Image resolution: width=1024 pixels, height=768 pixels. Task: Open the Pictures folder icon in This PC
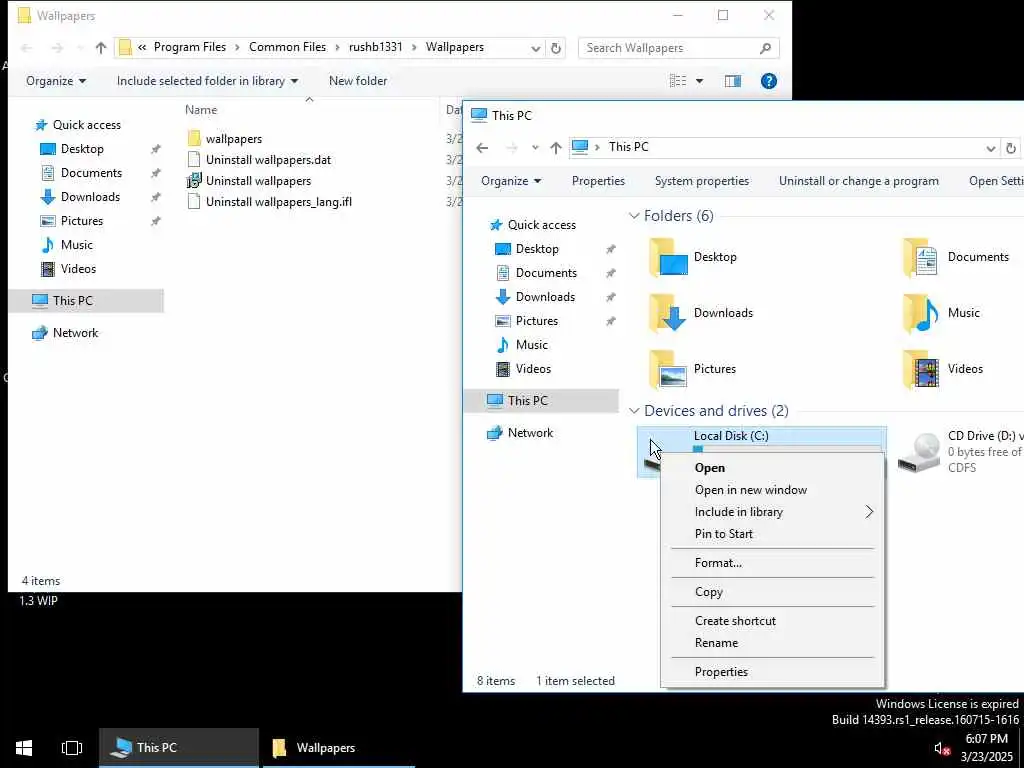coord(669,370)
